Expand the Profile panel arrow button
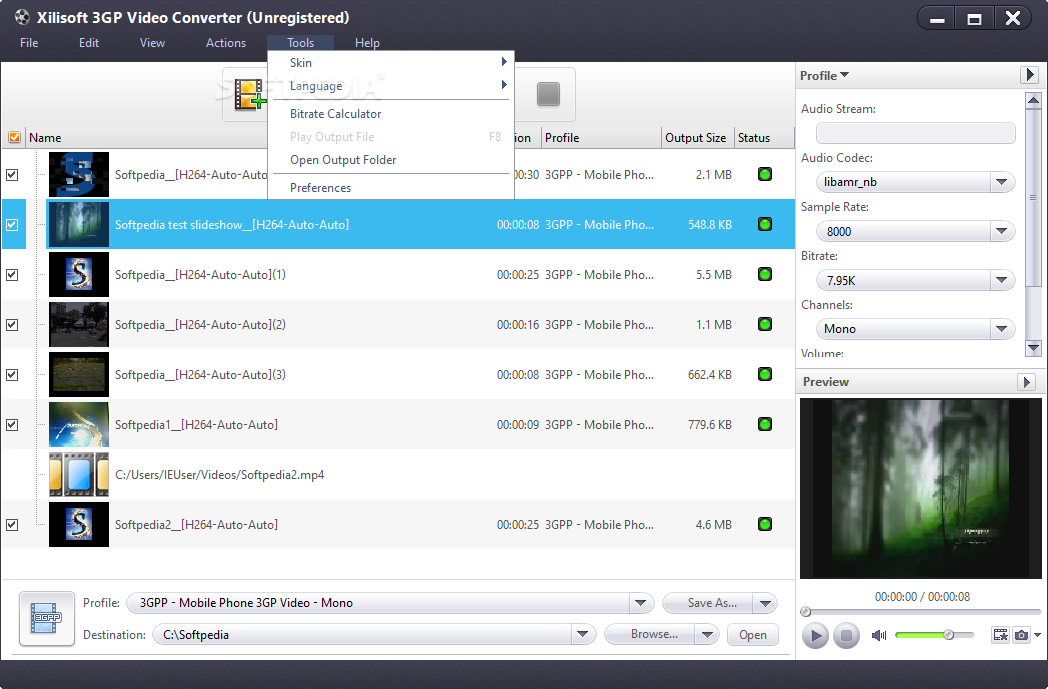The height and width of the screenshot is (689, 1048). [x=1029, y=75]
